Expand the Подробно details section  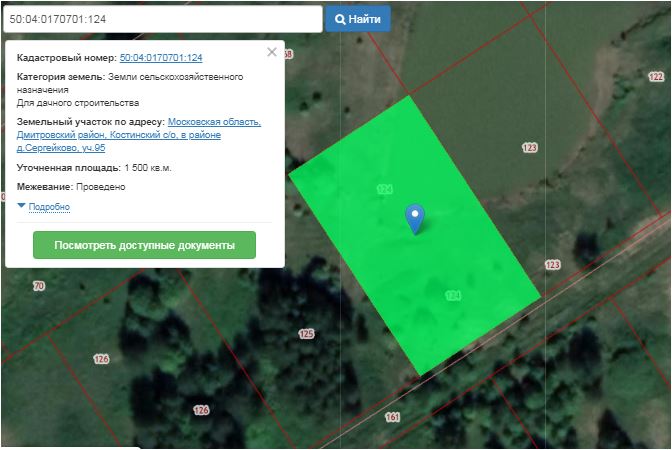44,206
